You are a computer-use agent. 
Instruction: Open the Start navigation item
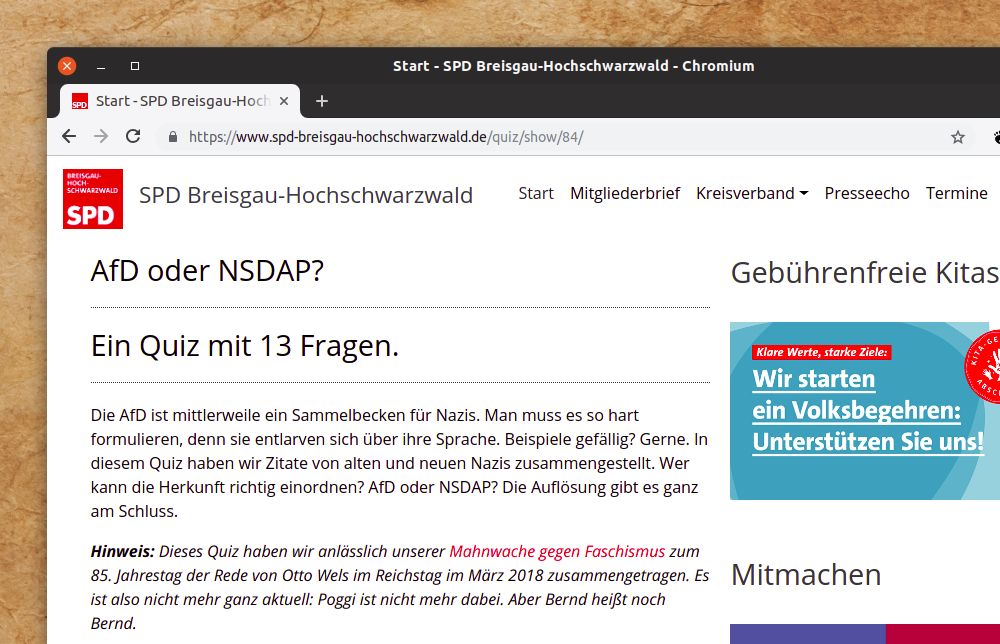[536, 193]
